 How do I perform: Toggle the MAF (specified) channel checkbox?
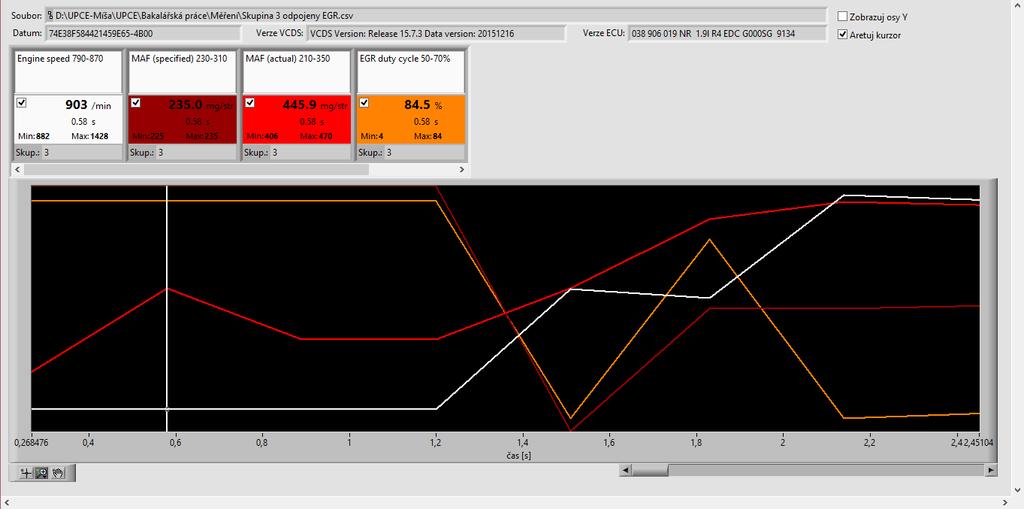point(136,103)
